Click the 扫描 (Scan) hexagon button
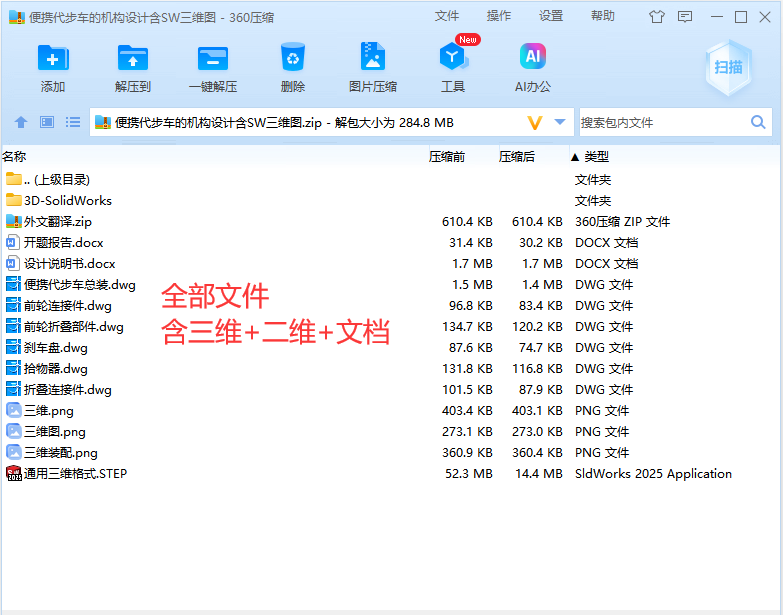 point(728,67)
